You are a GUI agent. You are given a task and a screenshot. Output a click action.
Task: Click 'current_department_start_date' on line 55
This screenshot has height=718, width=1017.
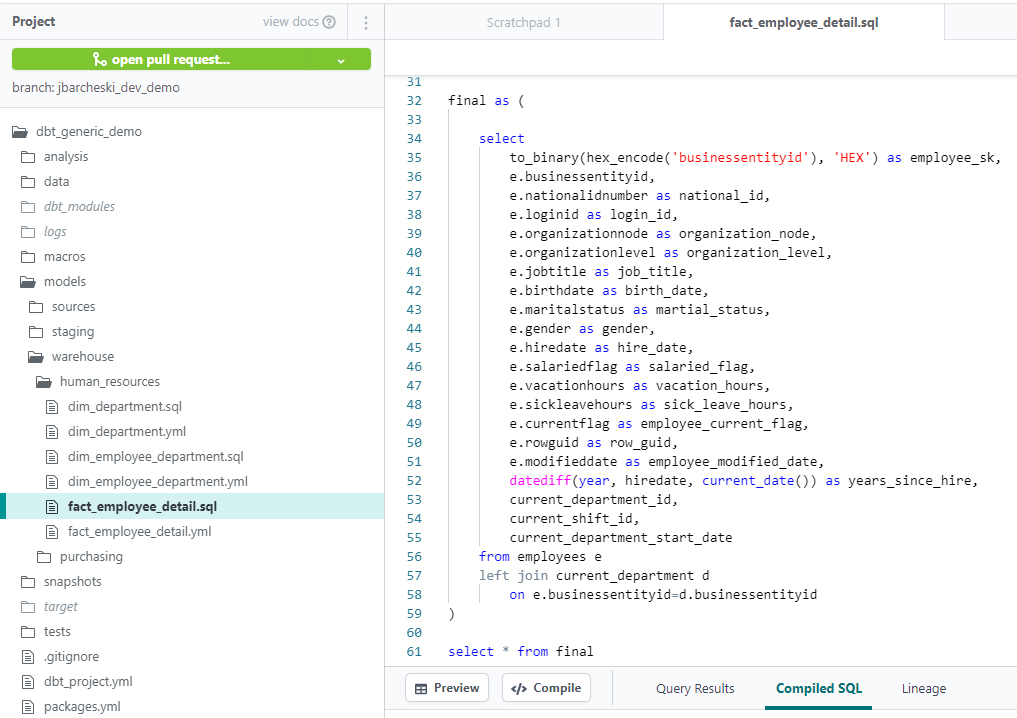(x=621, y=538)
